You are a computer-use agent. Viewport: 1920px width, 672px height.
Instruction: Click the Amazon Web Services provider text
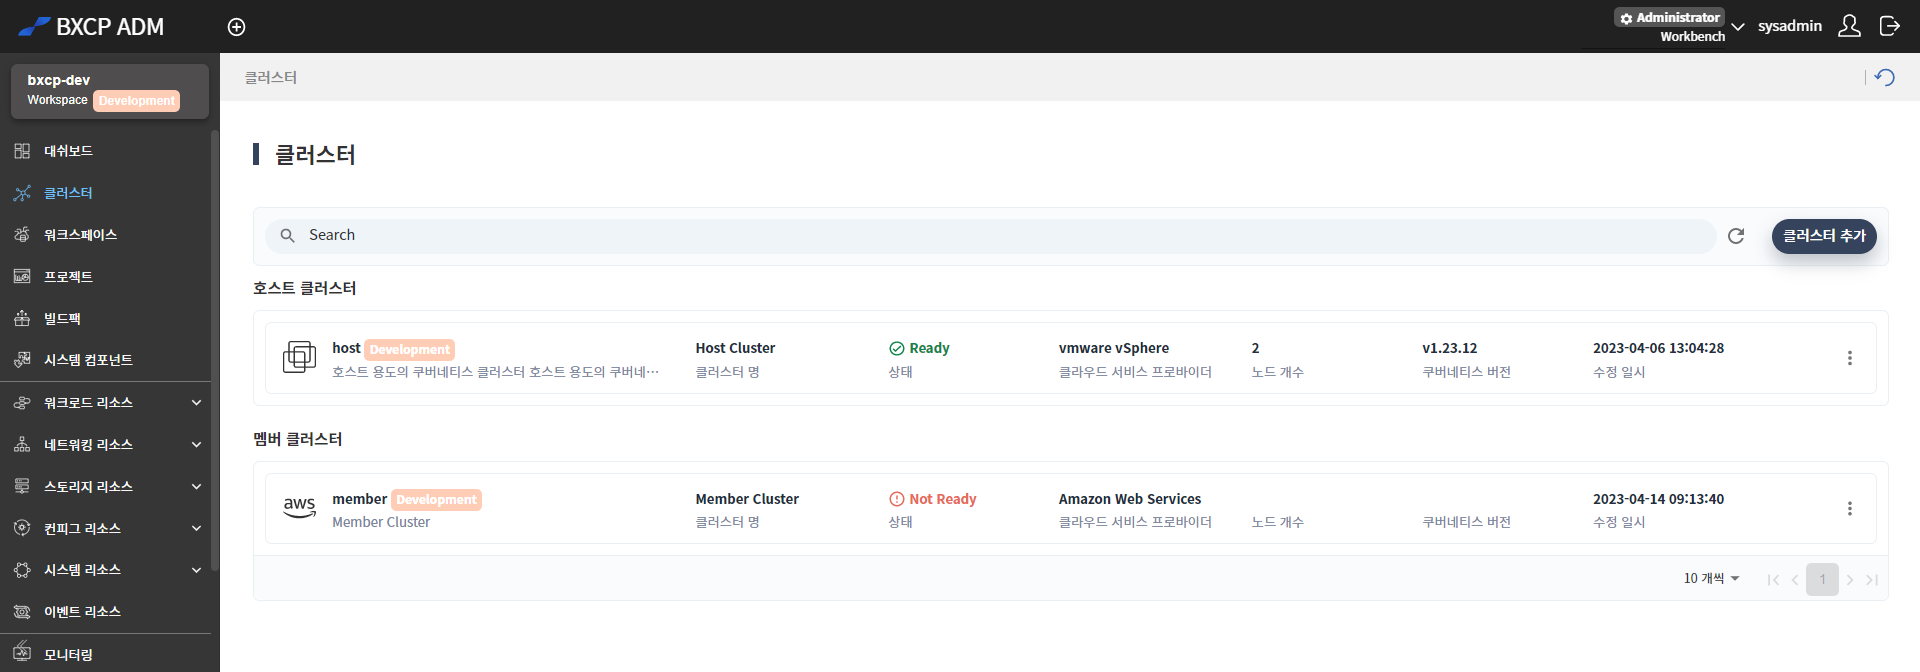coord(1130,499)
